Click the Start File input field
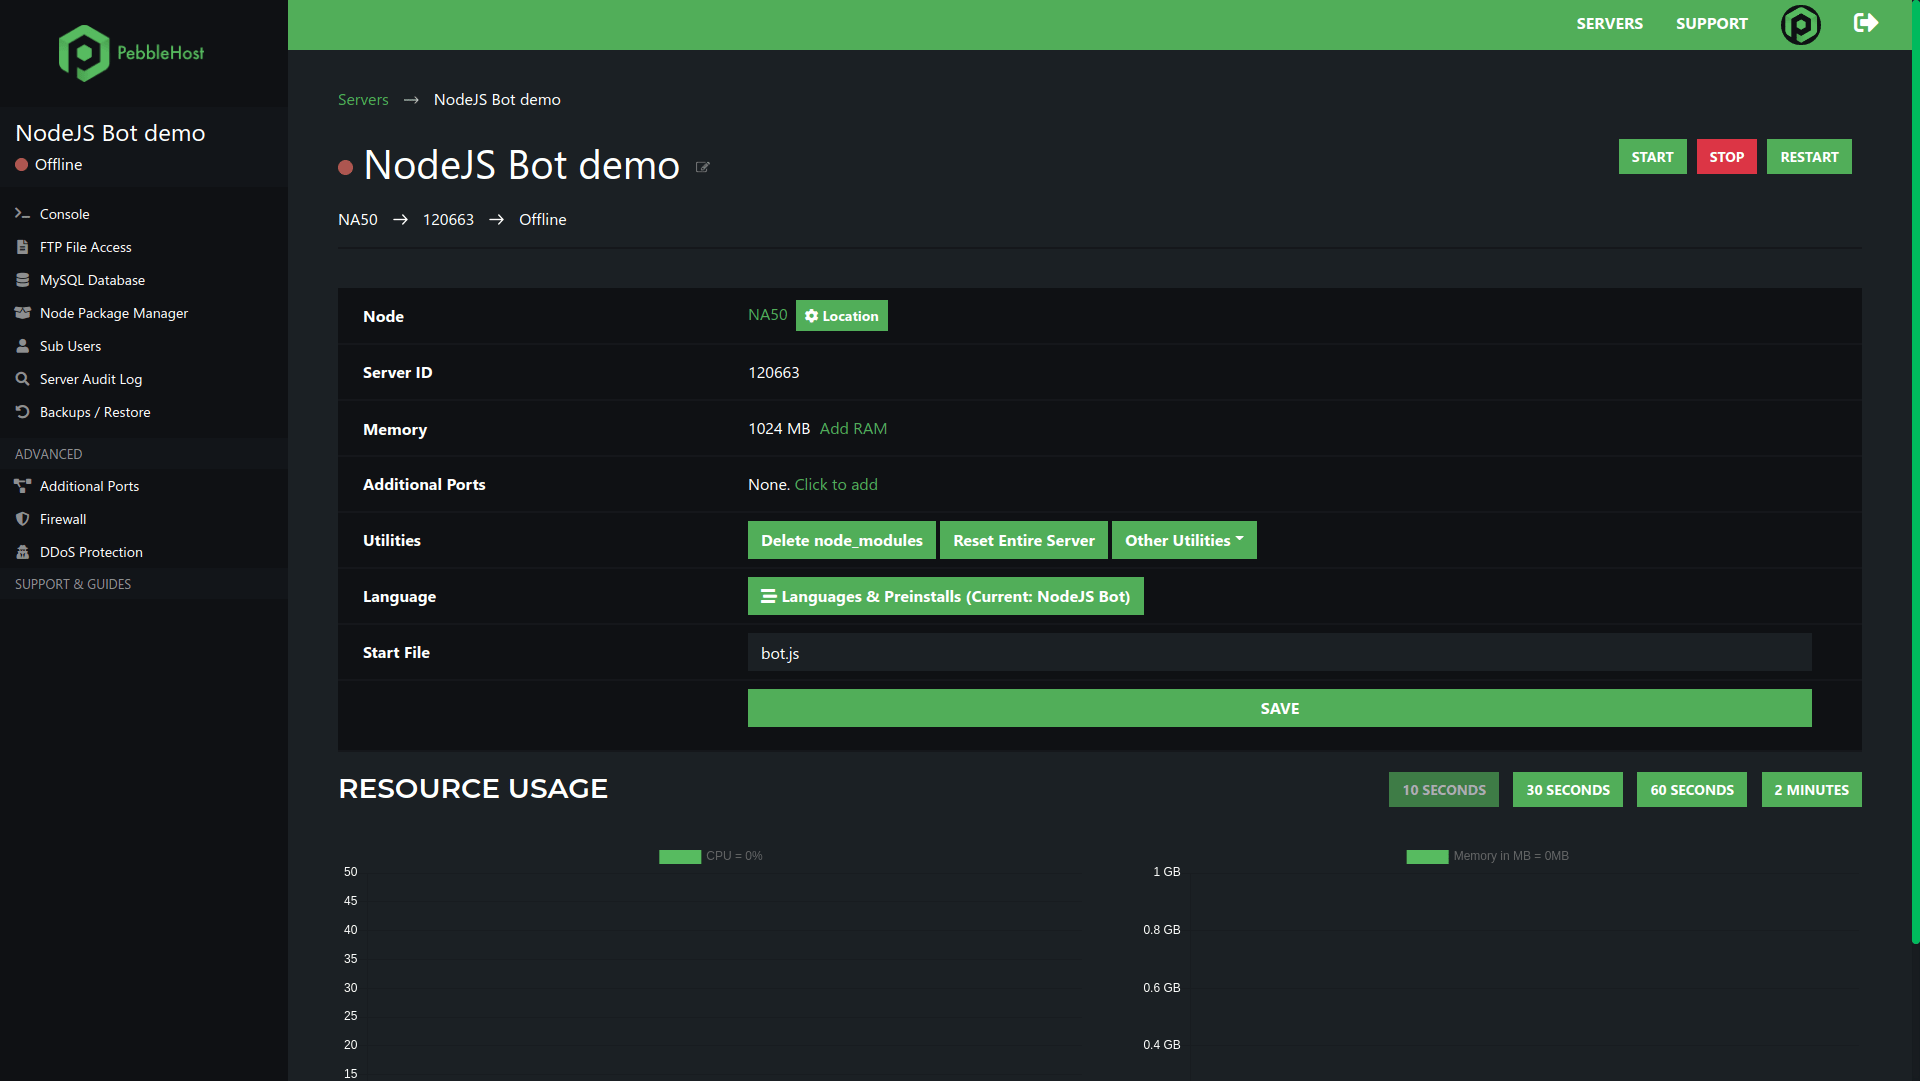1920x1081 pixels. pos(1279,651)
